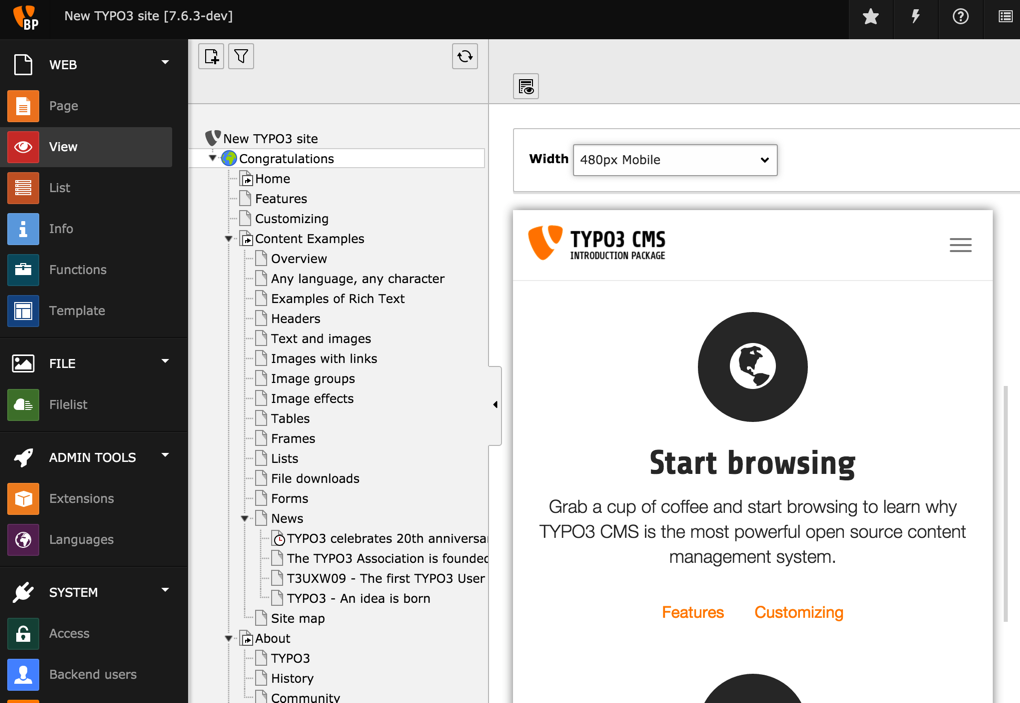The height and width of the screenshot is (703, 1020).
Task: Open the Info module
Action: pyautogui.click(x=87, y=229)
